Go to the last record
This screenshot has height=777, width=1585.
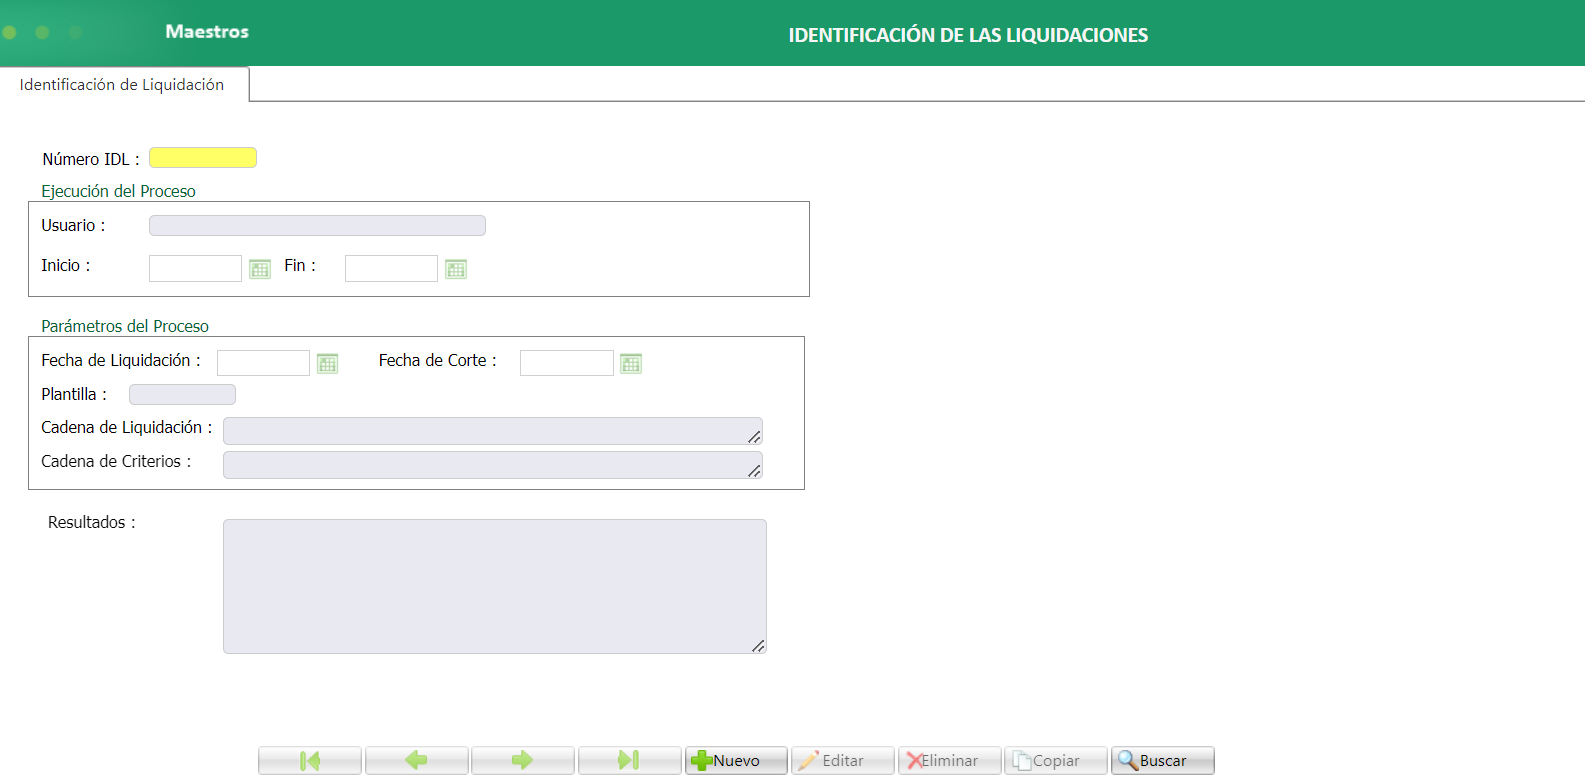(629, 760)
